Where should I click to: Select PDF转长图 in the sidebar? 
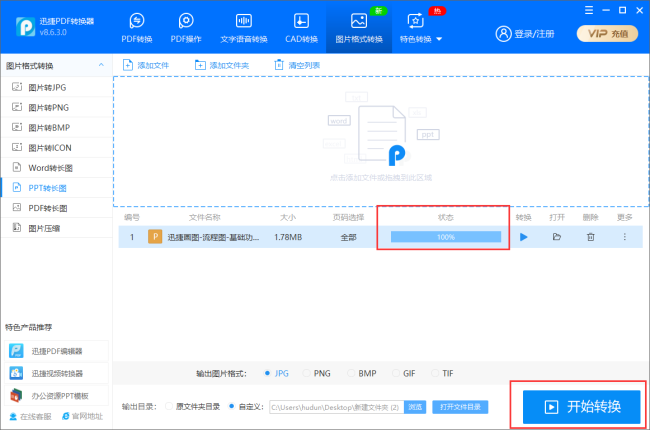(x=57, y=208)
